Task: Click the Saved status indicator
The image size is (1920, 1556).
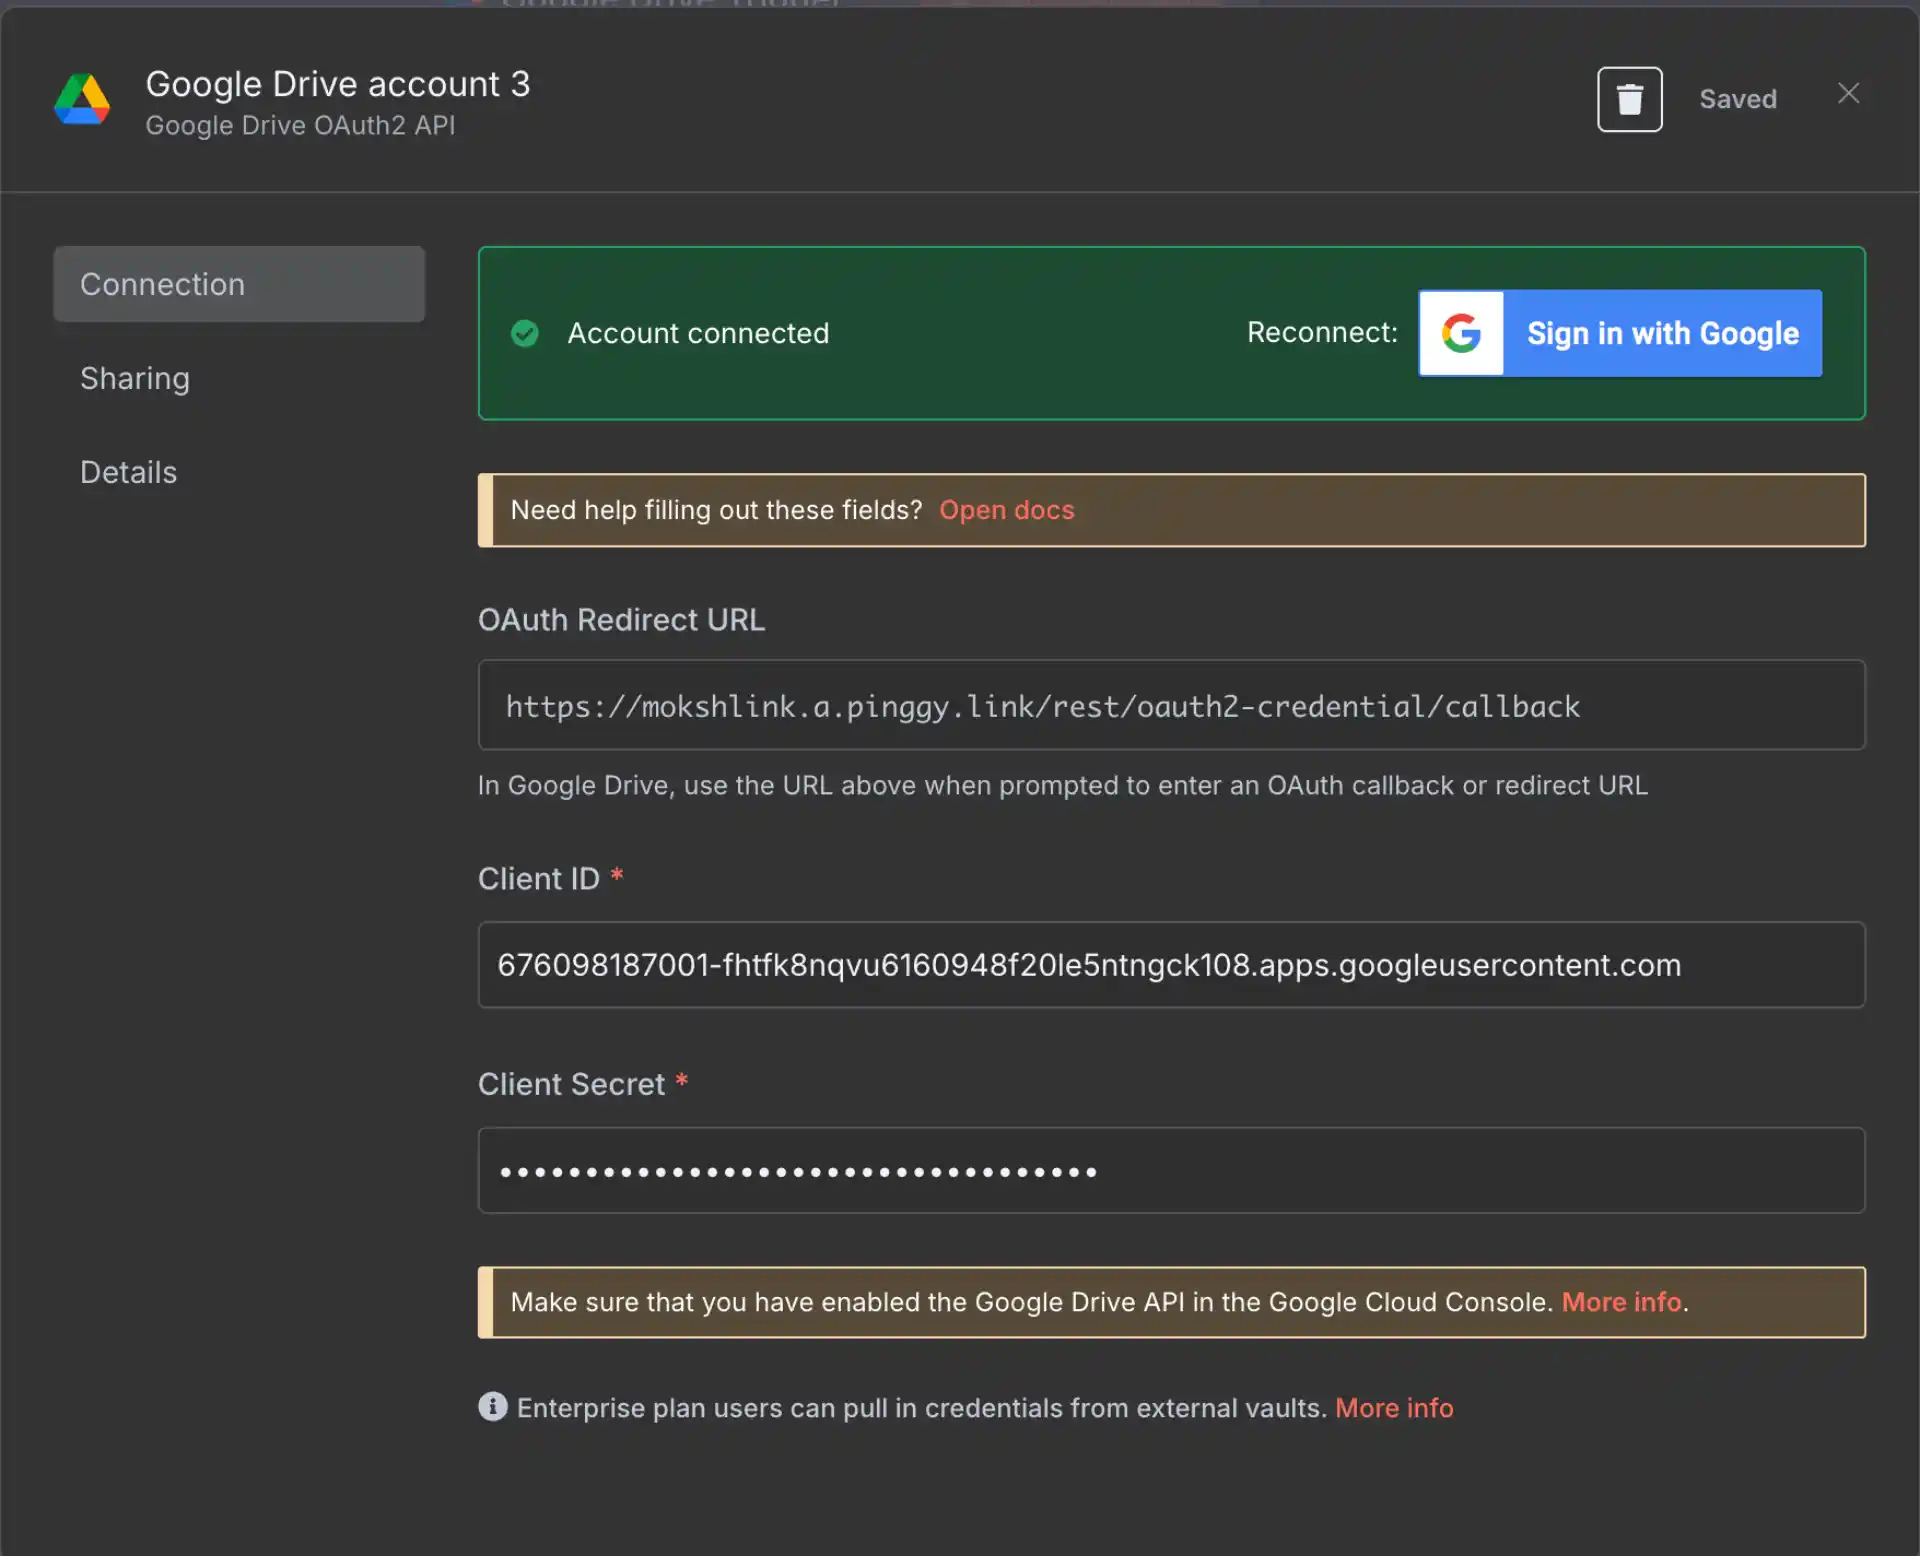Action: pos(1737,98)
